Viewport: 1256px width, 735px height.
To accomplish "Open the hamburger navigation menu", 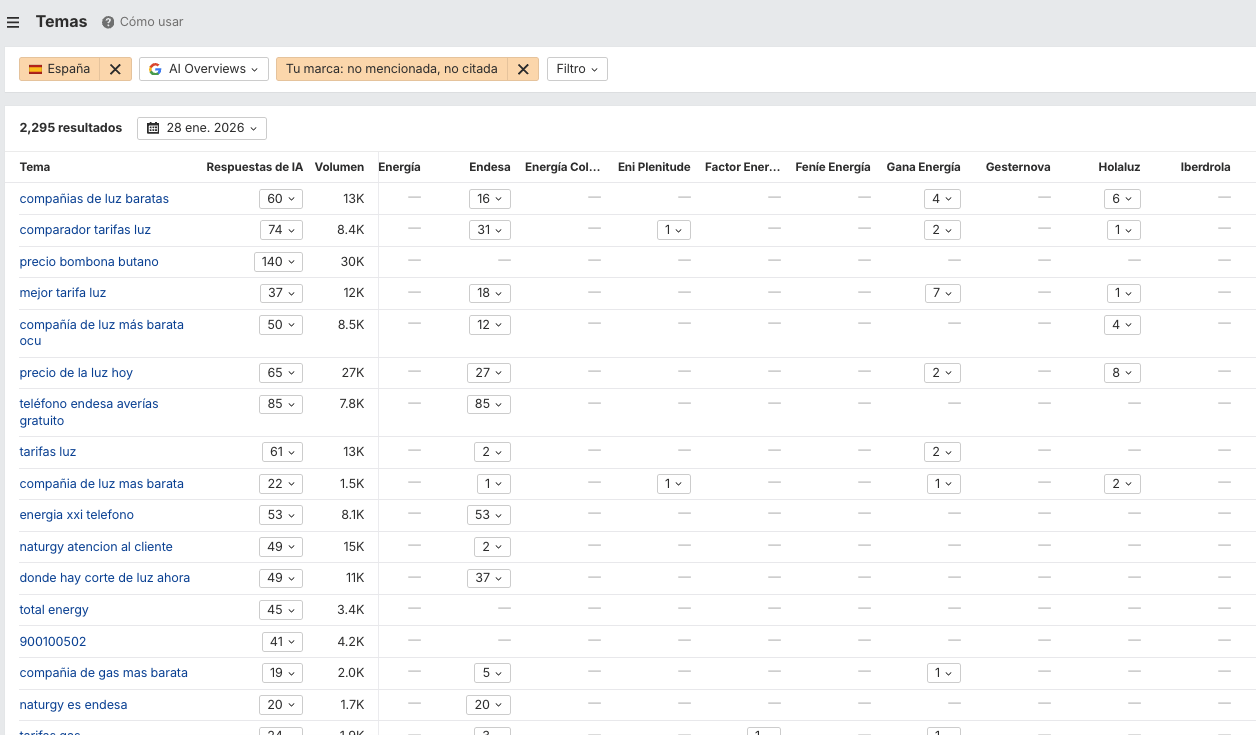I will coord(13,21).
